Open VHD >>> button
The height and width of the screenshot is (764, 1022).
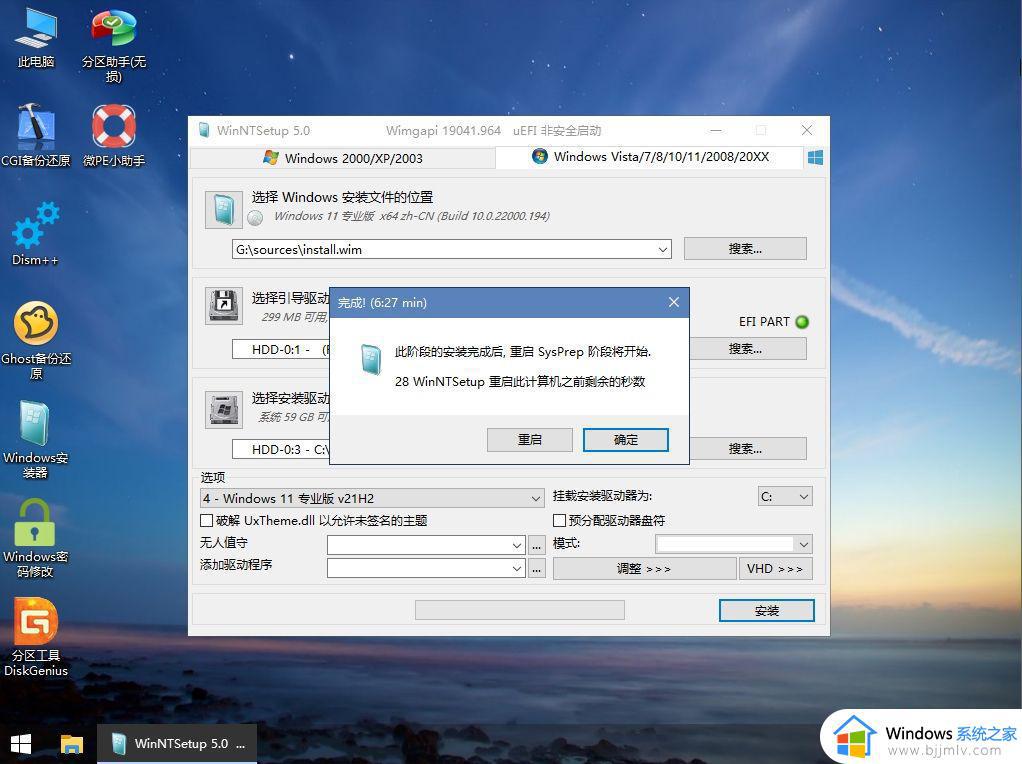pos(775,568)
